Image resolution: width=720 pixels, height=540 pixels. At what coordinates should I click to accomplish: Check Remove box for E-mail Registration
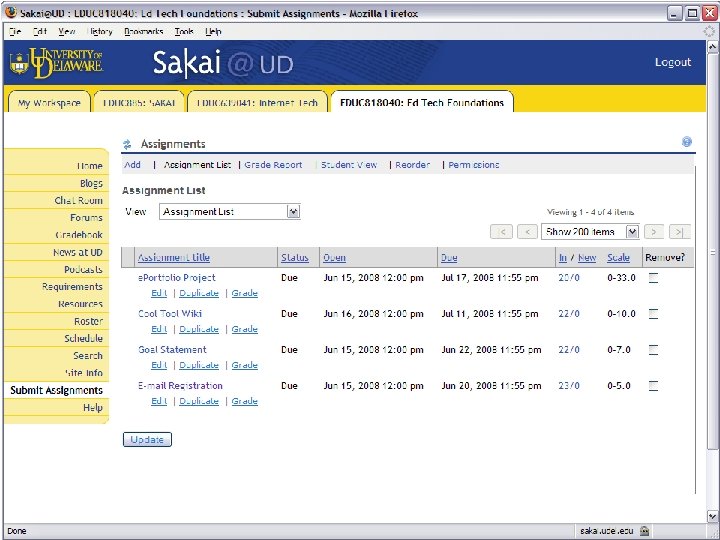(x=653, y=386)
